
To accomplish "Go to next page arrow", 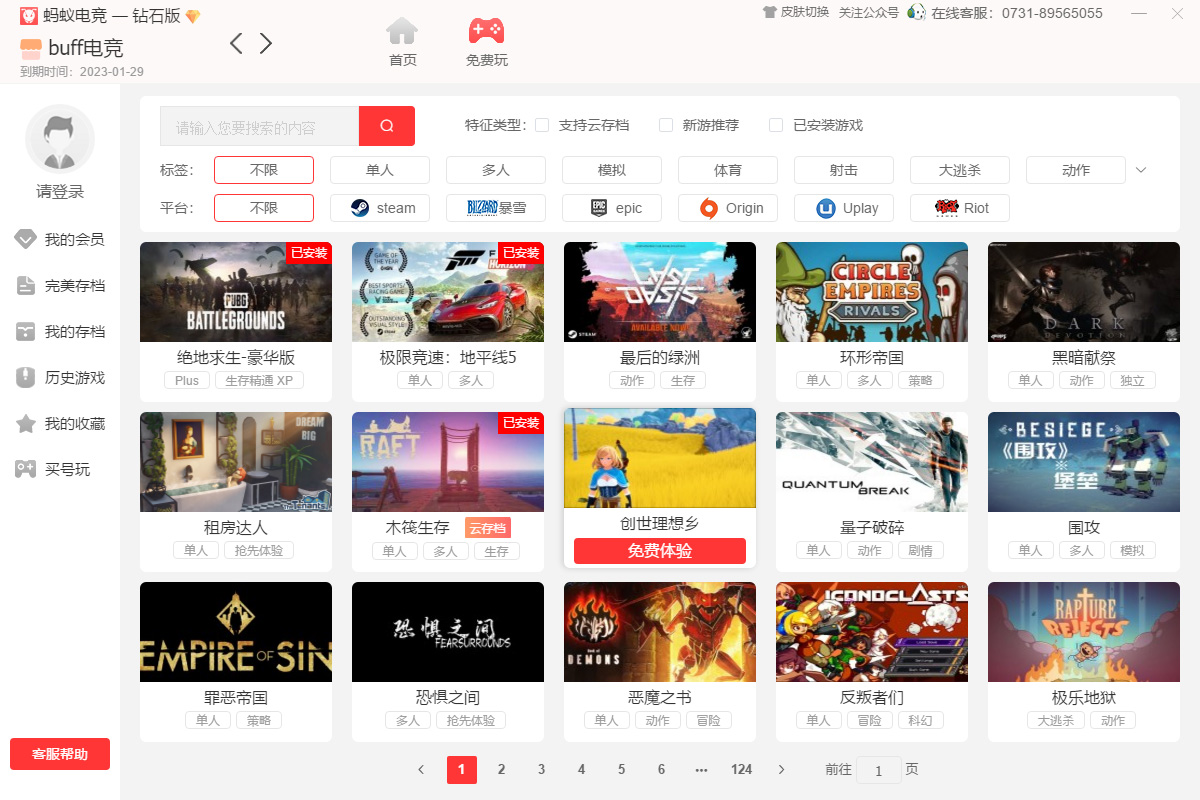I will [781, 770].
